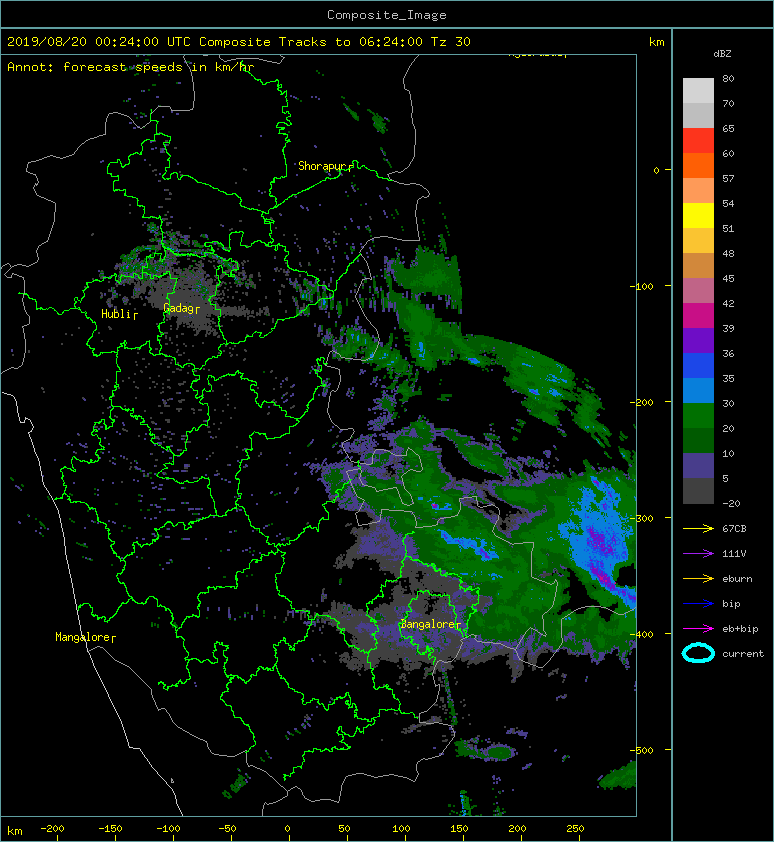Click the '250' x-axis tick label
774x842 pixels.
coord(575,829)
